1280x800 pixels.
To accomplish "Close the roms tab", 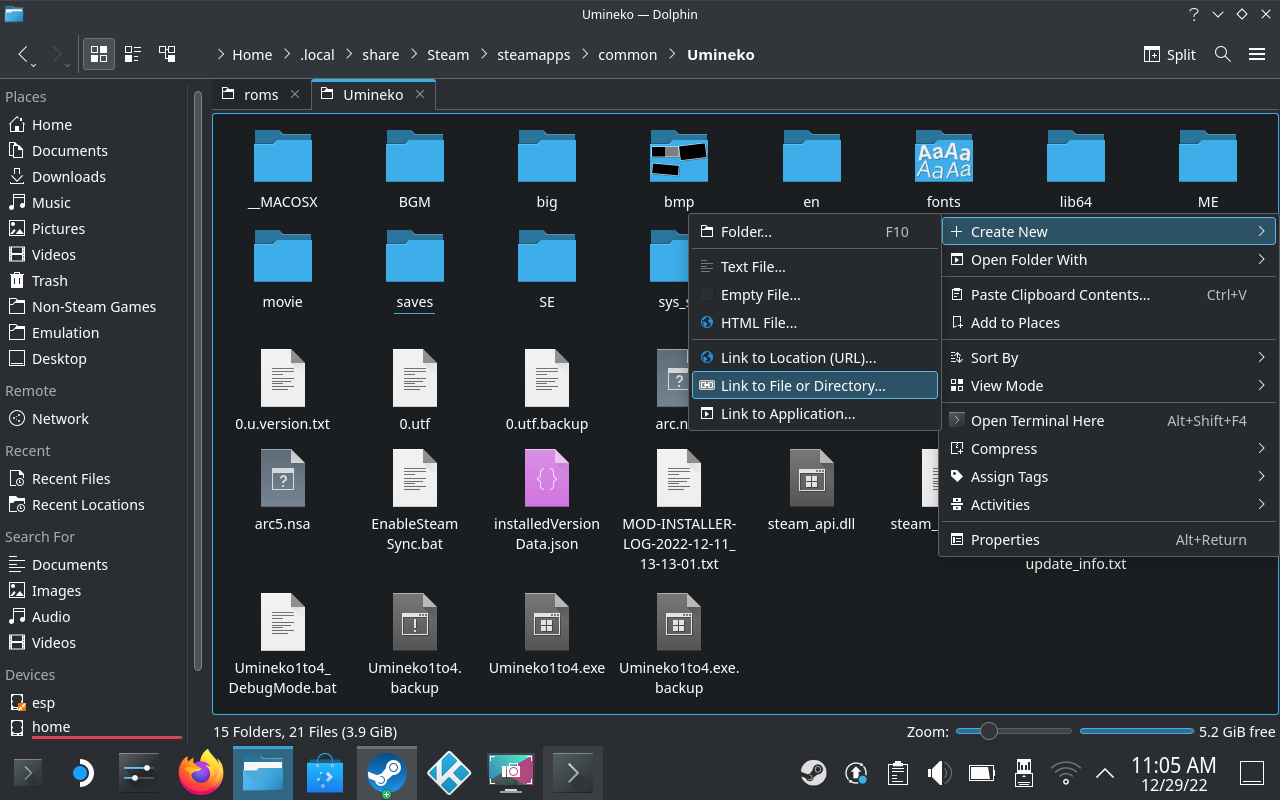I will click(295, 94).
